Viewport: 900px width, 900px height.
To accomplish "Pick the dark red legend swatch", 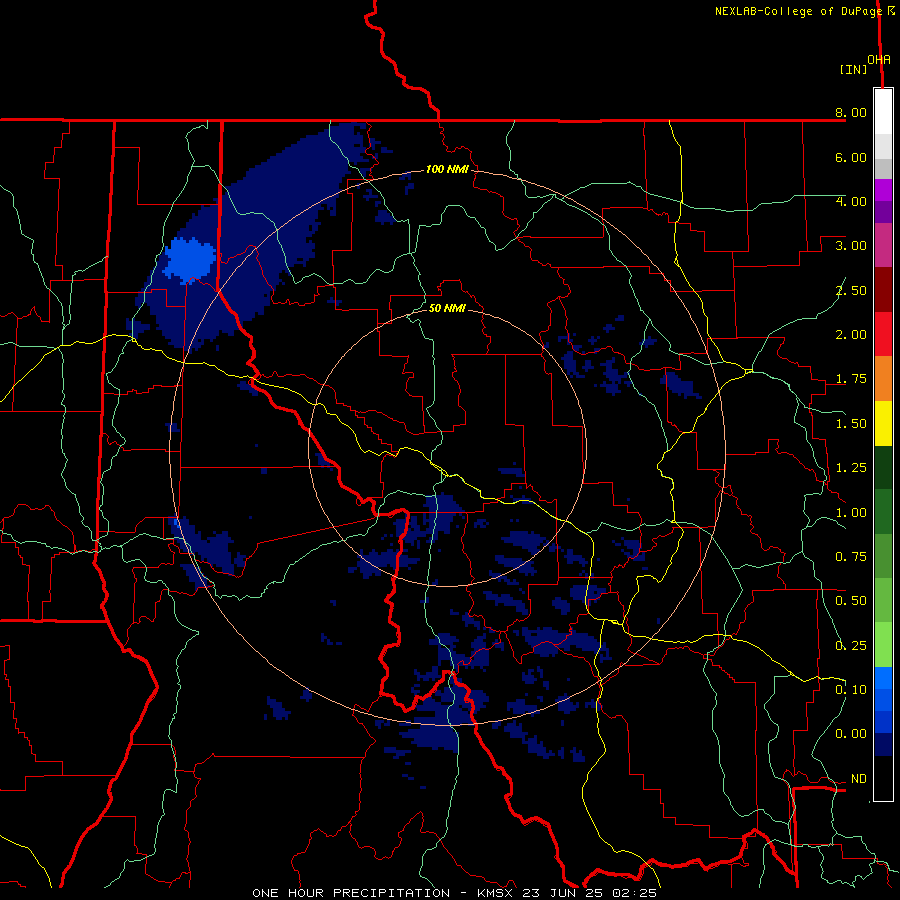I will click(x=883, y=290).
